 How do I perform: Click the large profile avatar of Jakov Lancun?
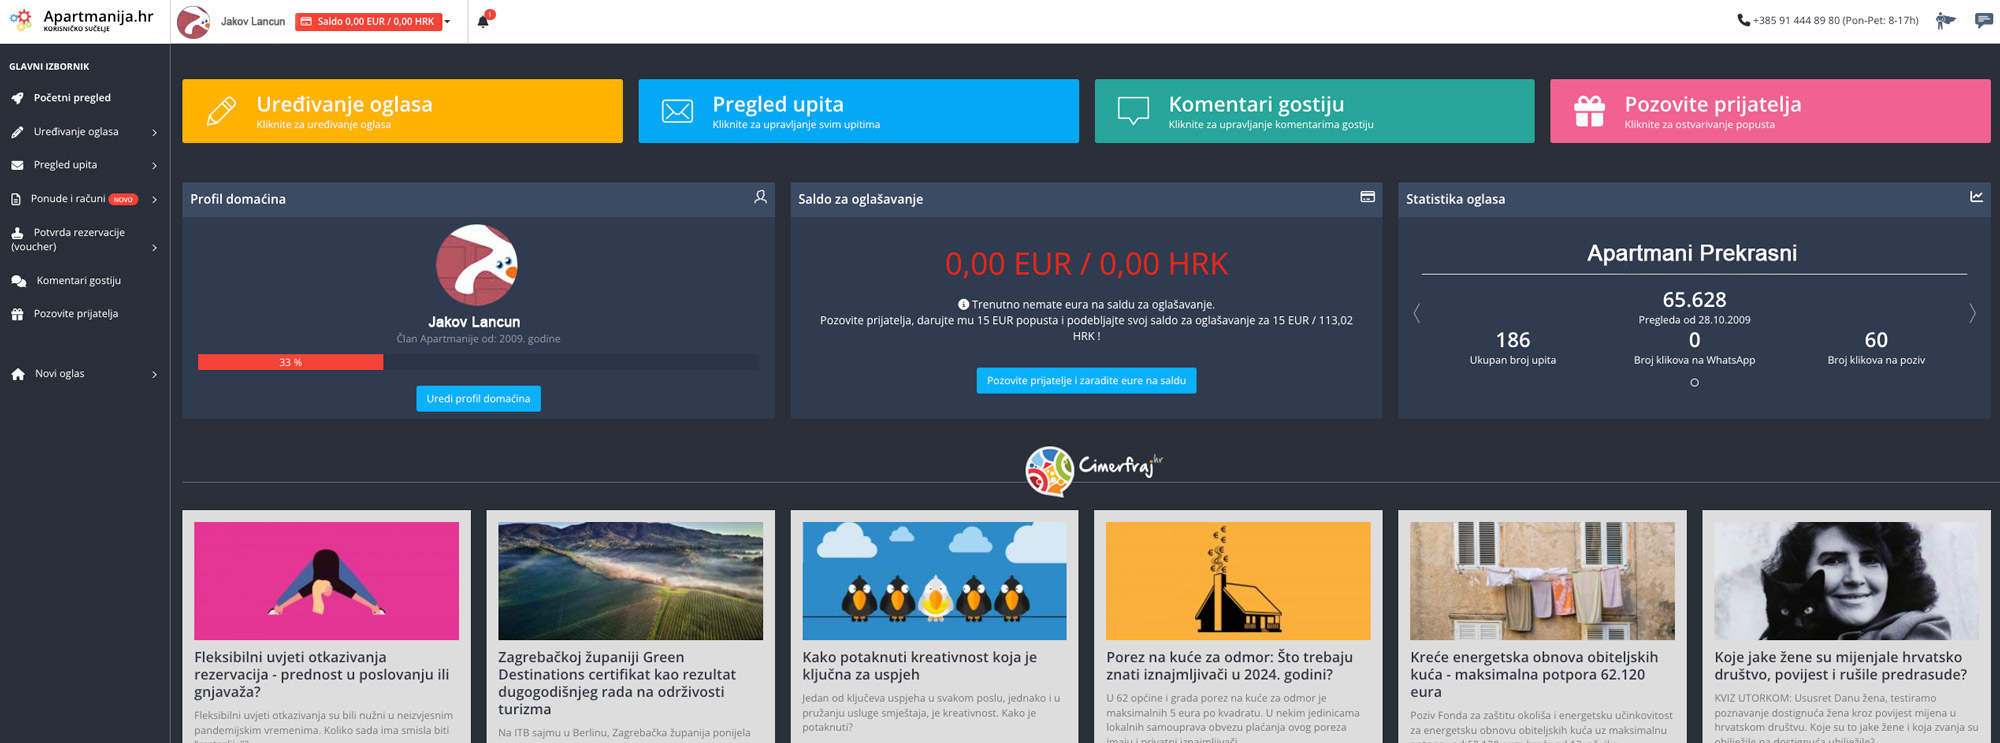477,265
